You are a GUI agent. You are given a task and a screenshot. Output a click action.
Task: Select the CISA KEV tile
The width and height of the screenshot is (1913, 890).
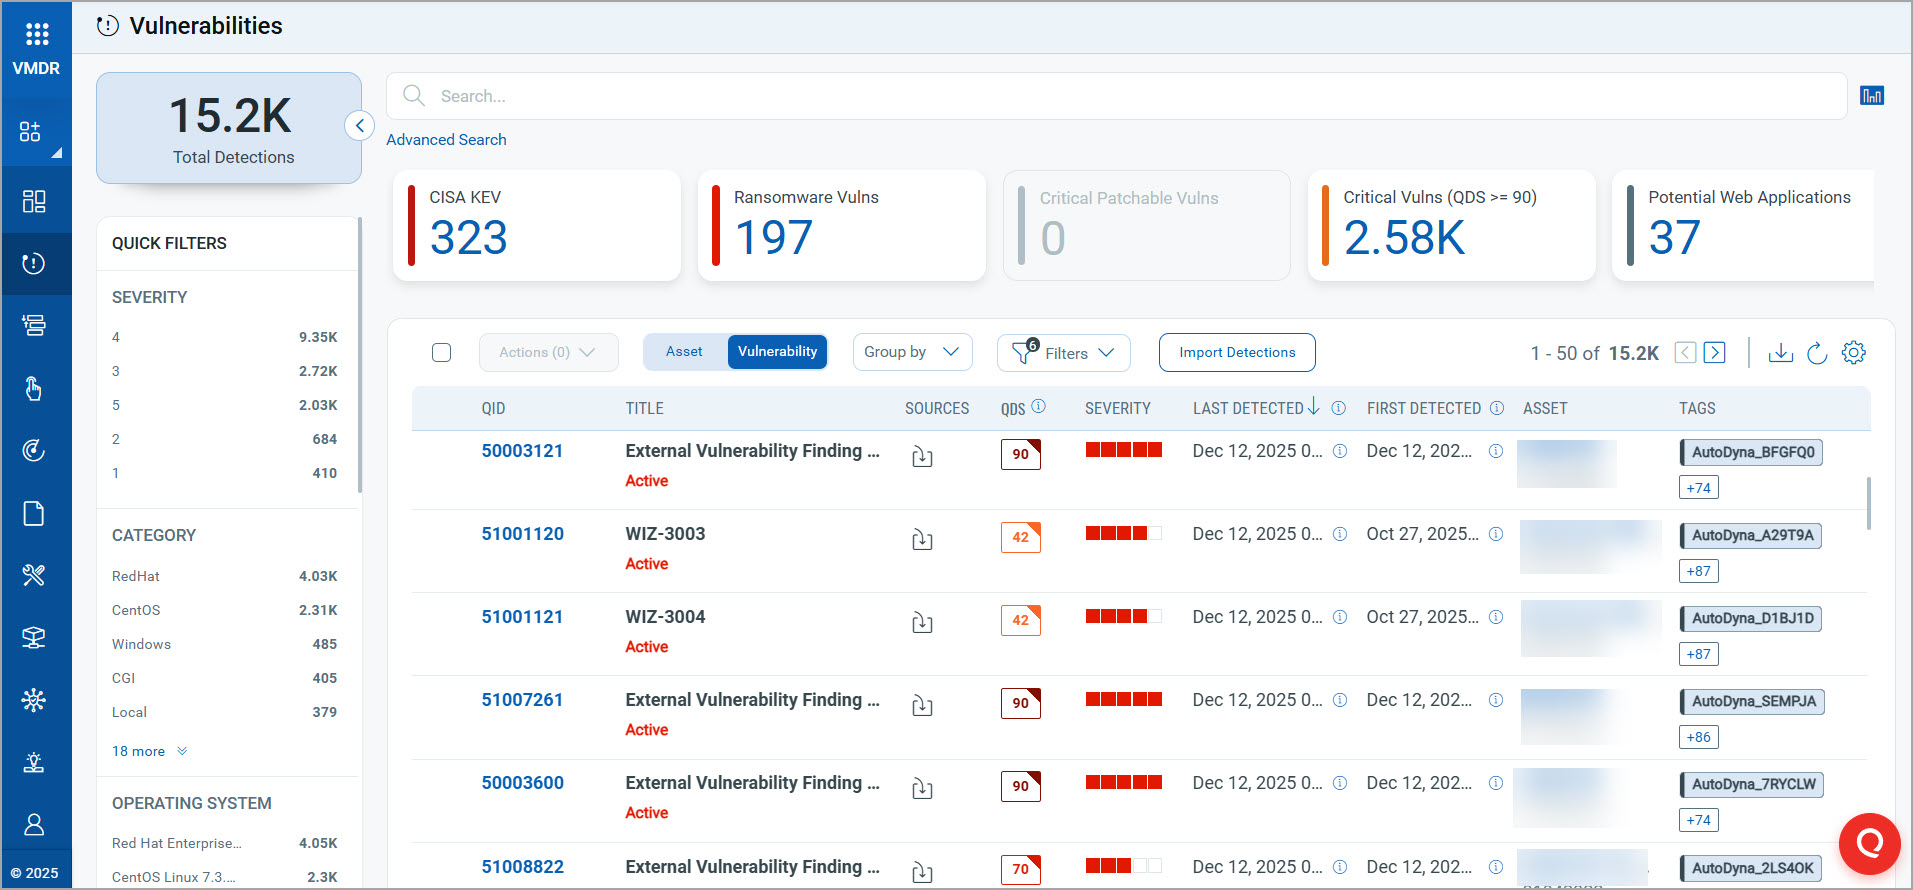(537, 226)
